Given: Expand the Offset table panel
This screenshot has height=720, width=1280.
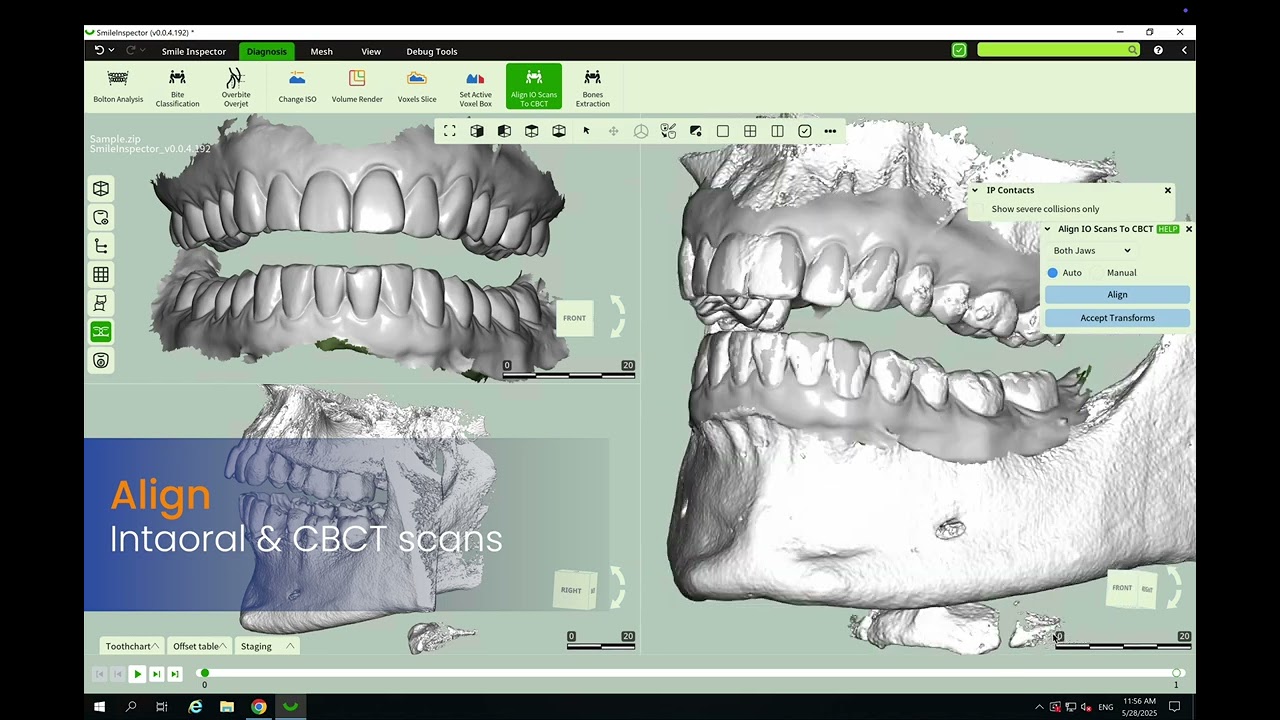Looking at the screenshot, I should coord(199,646).
